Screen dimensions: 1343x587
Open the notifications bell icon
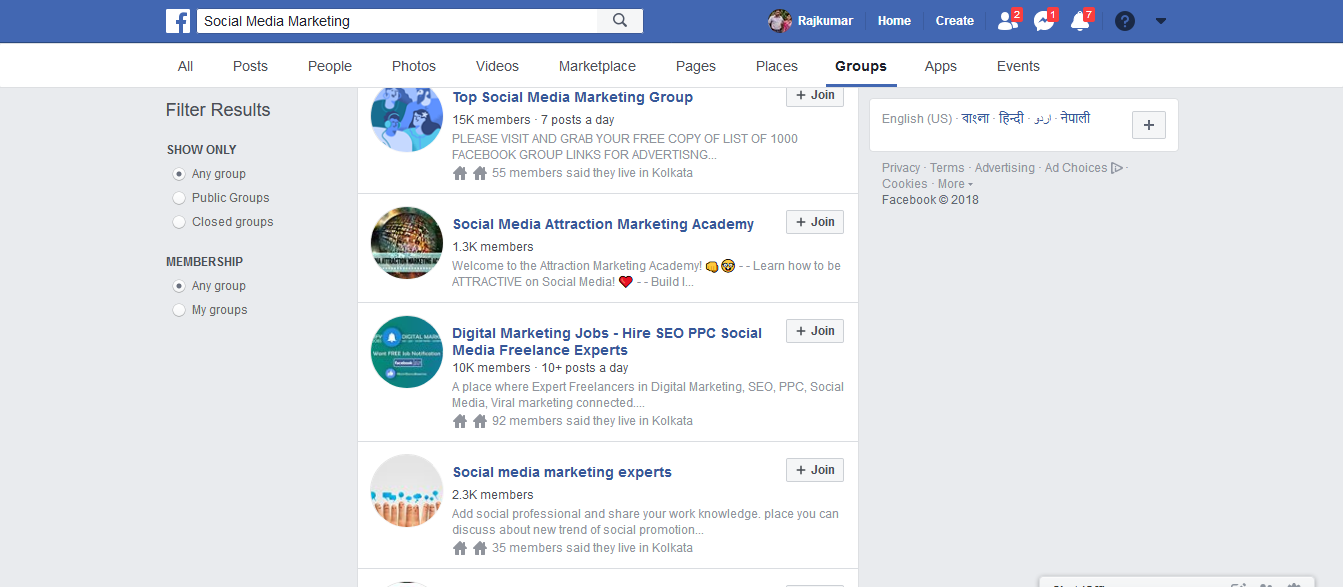(1080, 21)
